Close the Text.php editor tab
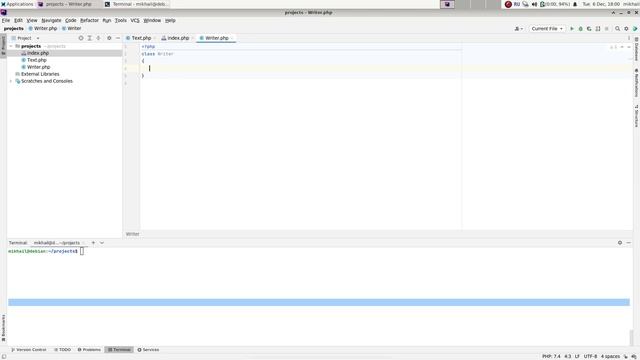Screen dimensions: 640x360 pos(154,38)
